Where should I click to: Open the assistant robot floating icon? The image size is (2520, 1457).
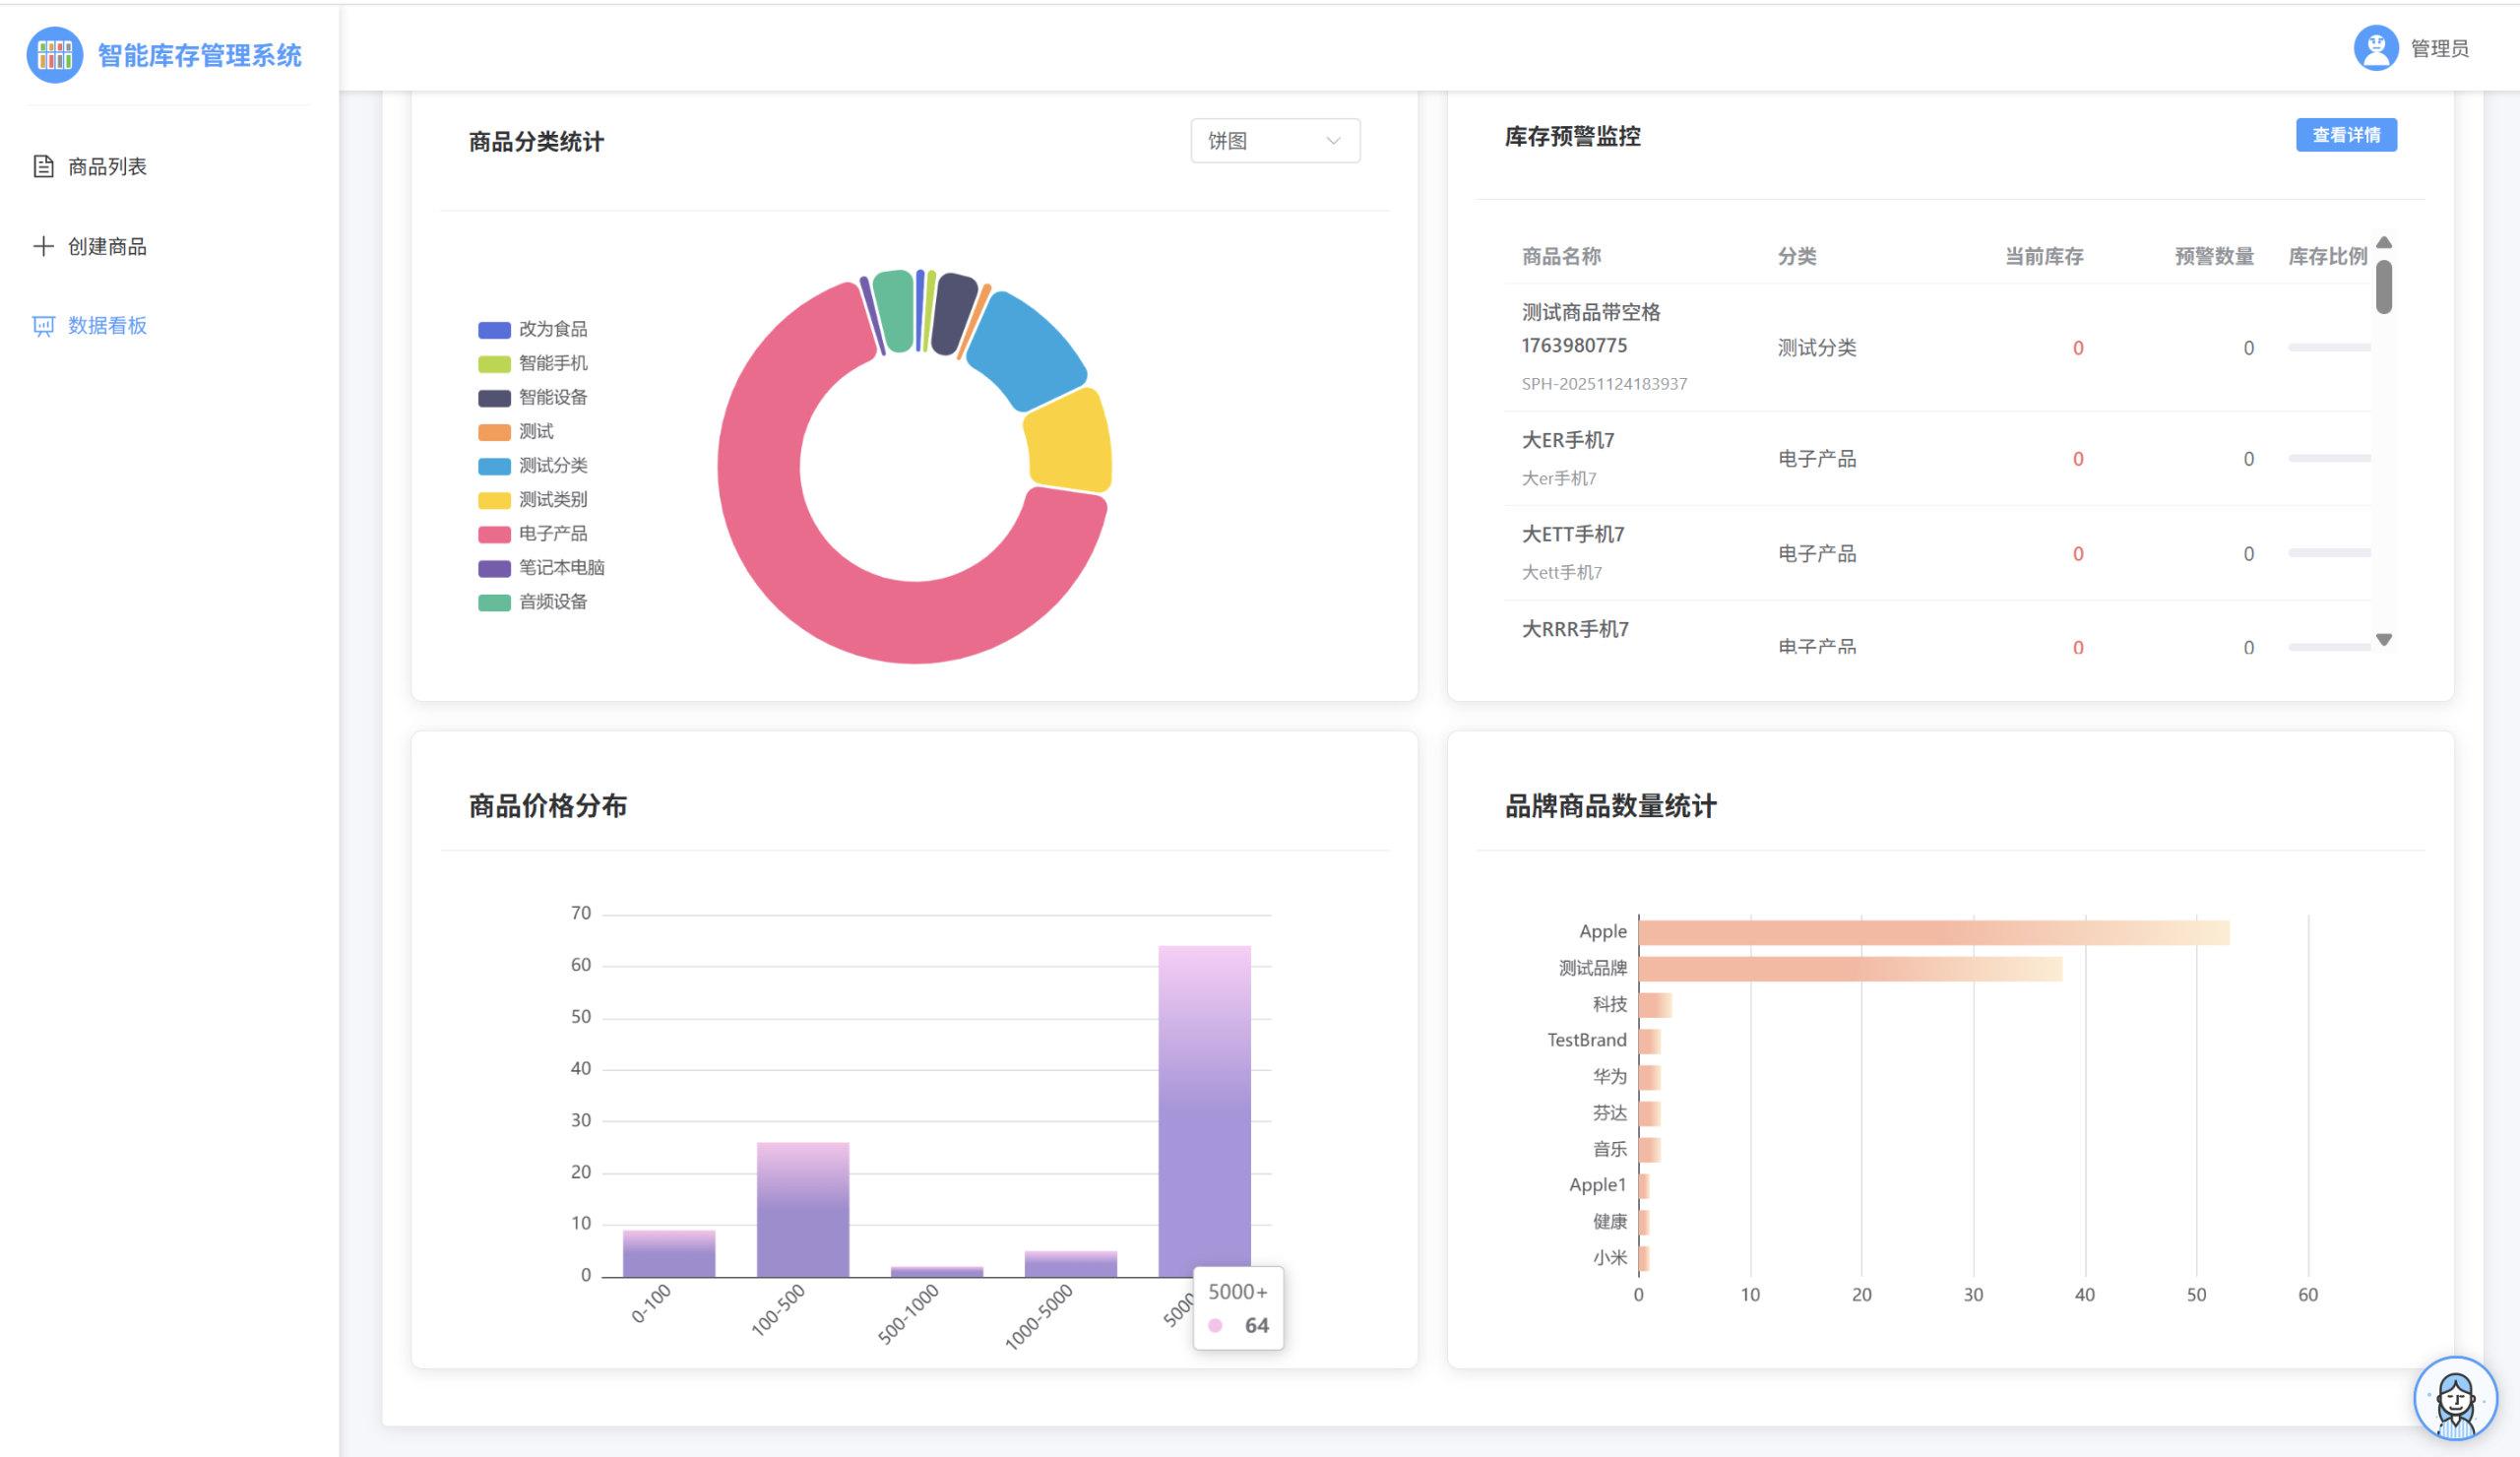coord(2455,1398)
